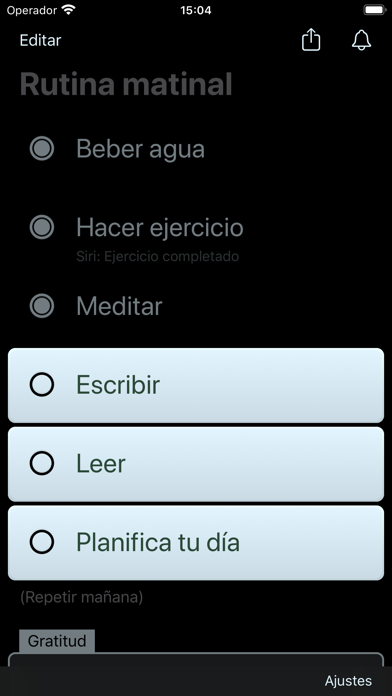
Task: Open reminders with the bell icon
Action: tap(361, 40)
